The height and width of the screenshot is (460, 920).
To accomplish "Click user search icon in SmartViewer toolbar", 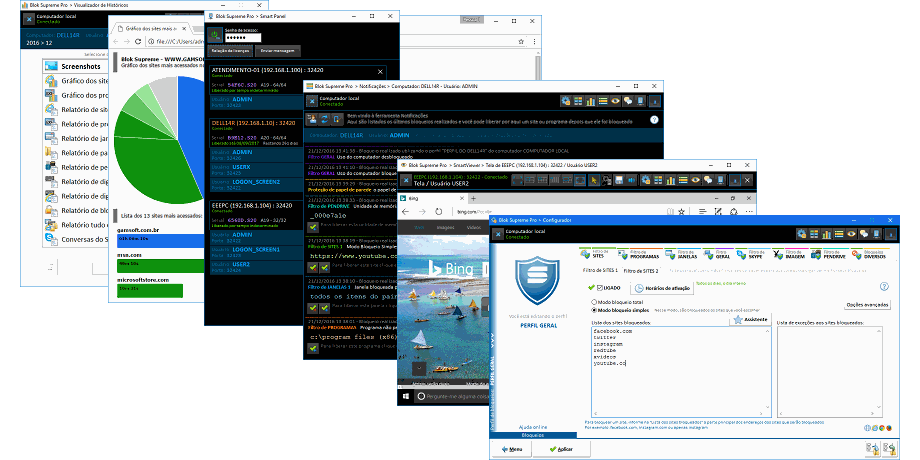I will [x=606, y=180].
